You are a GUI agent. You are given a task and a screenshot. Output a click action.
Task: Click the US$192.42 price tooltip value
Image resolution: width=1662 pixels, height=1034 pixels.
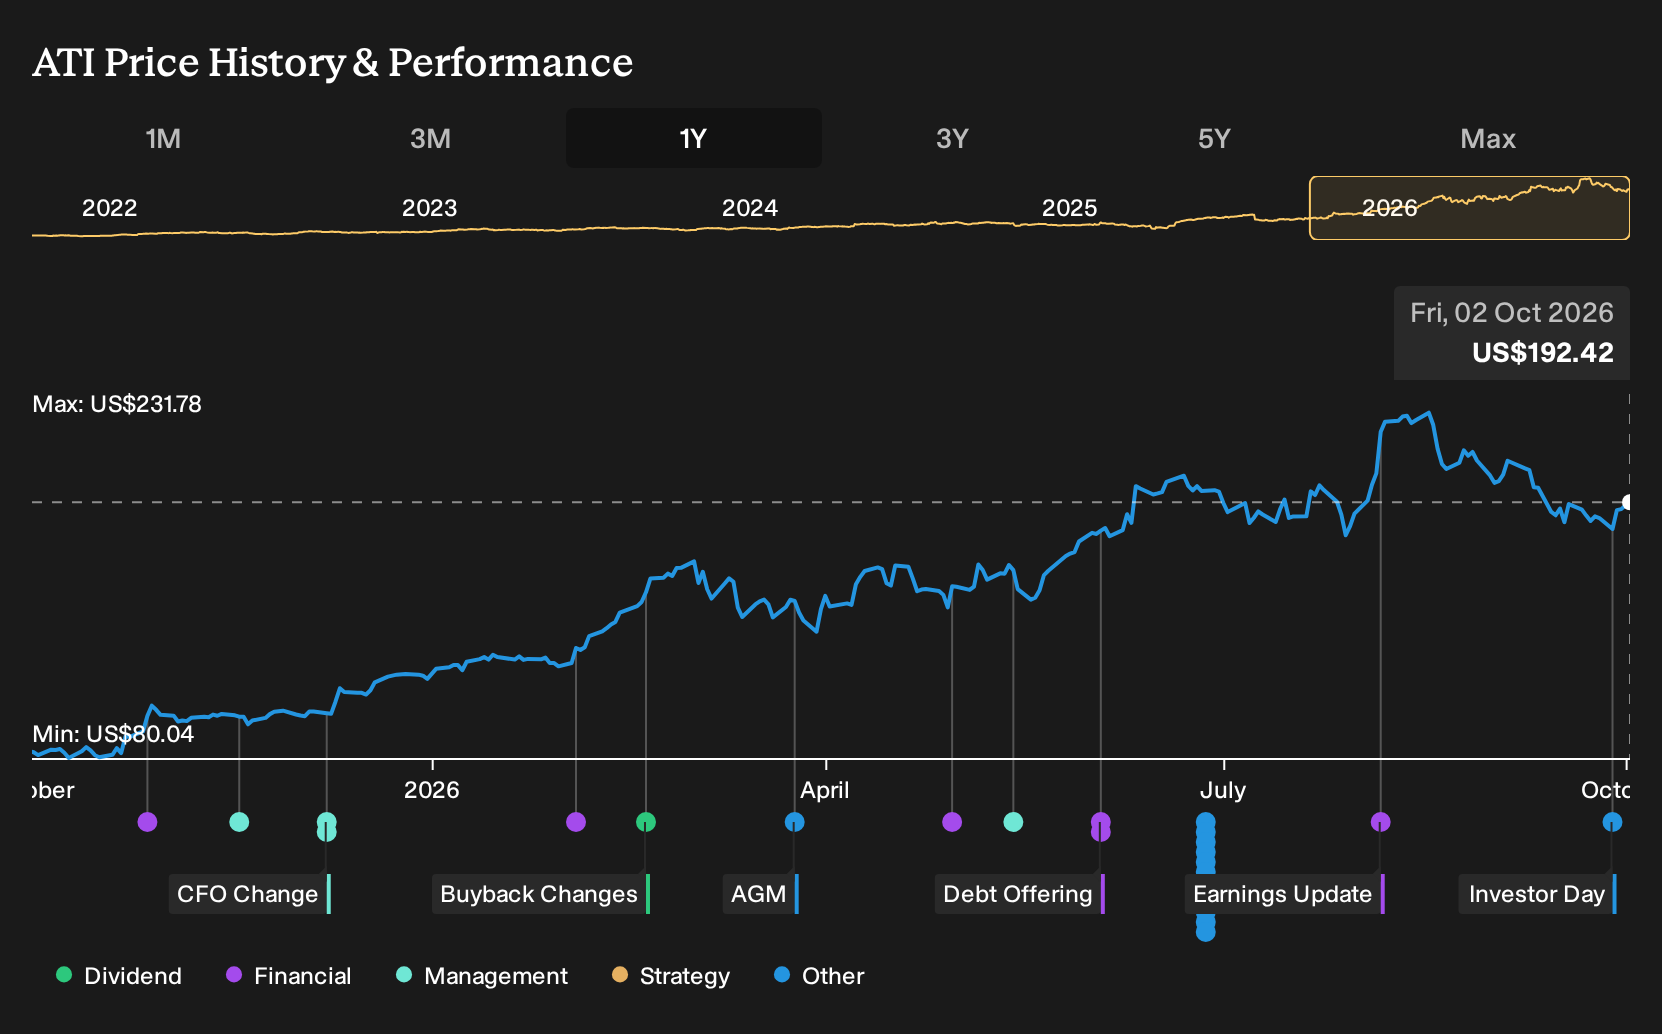click(1543, 352)
